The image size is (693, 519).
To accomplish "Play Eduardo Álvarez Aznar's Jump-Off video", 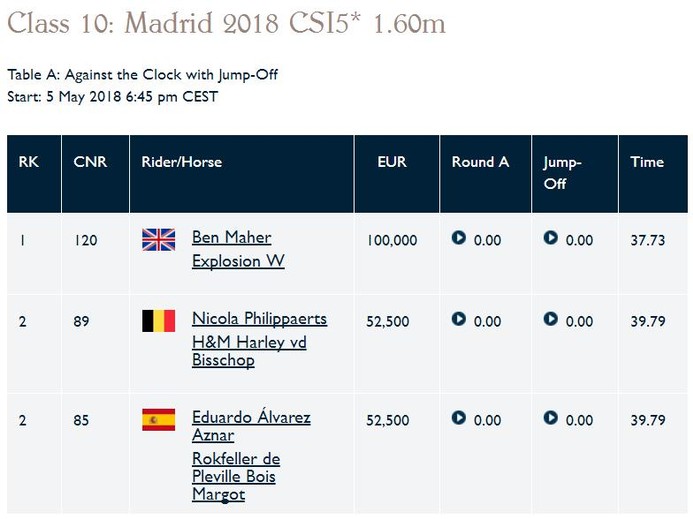I will coord(551,418).
